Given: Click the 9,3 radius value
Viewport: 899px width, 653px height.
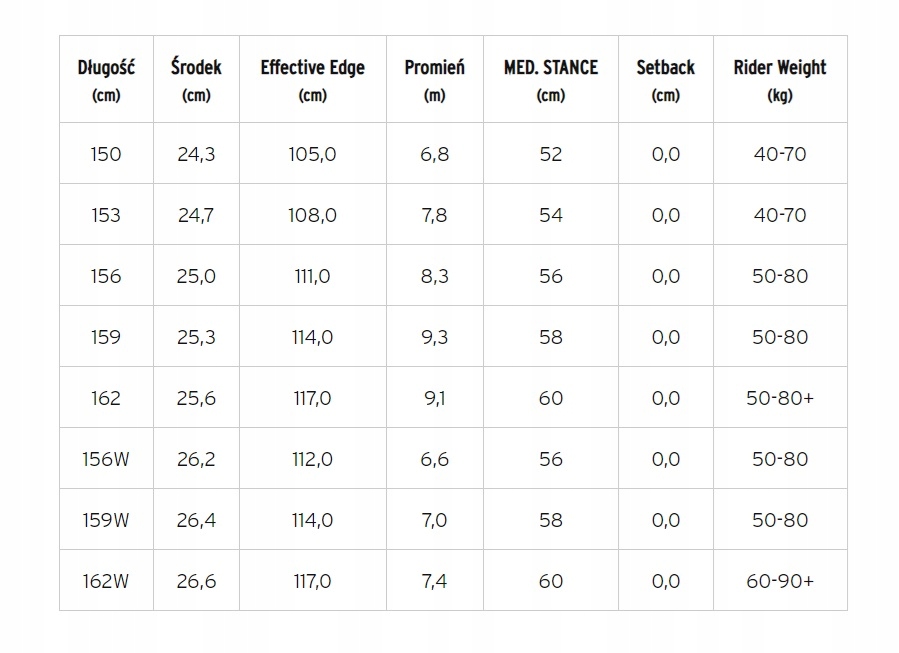Looking at the screenshot, I should tap(434, 337).
